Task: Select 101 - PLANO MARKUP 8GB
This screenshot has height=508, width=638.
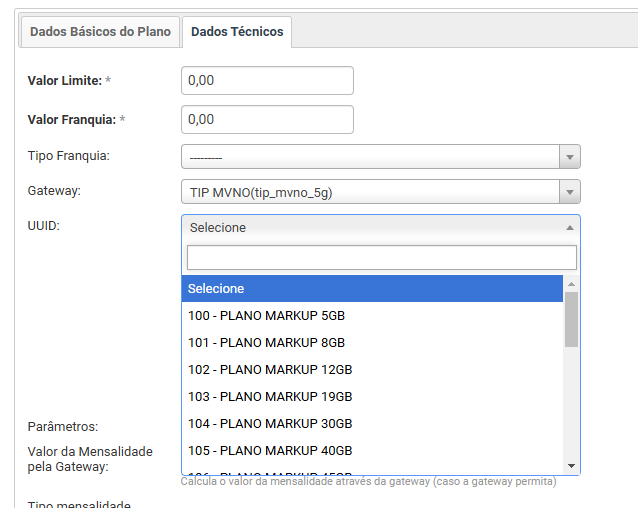Action: coord(372,342)
